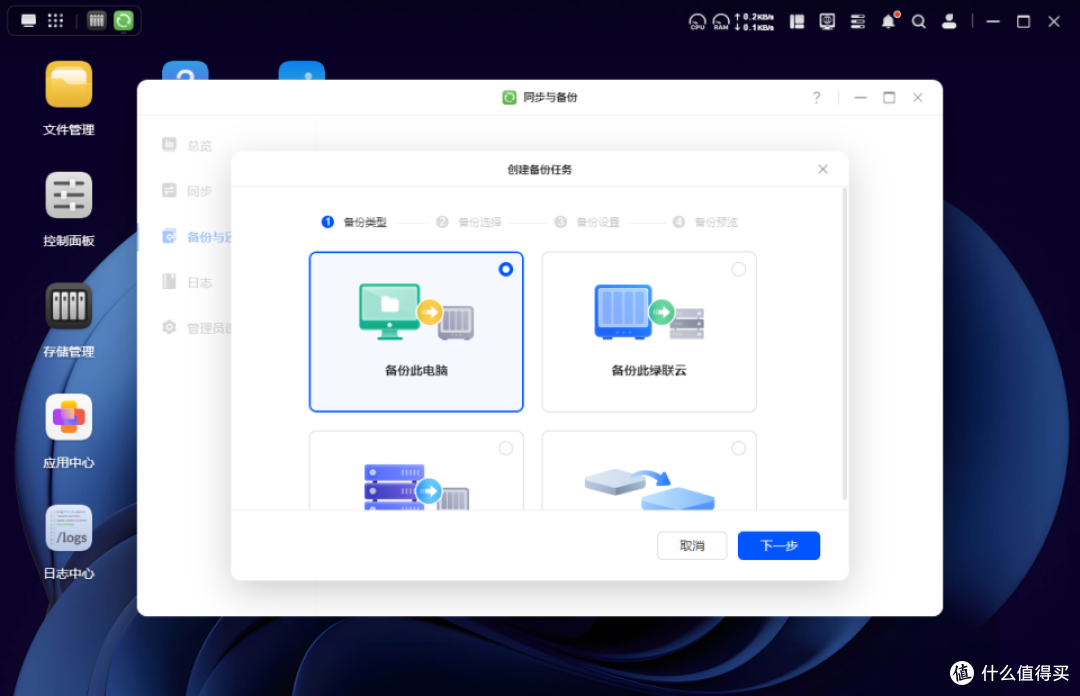Open the remote monitor icon in top bar
Viewport: 1080px width, 696px height.
(x=827, y=22)
